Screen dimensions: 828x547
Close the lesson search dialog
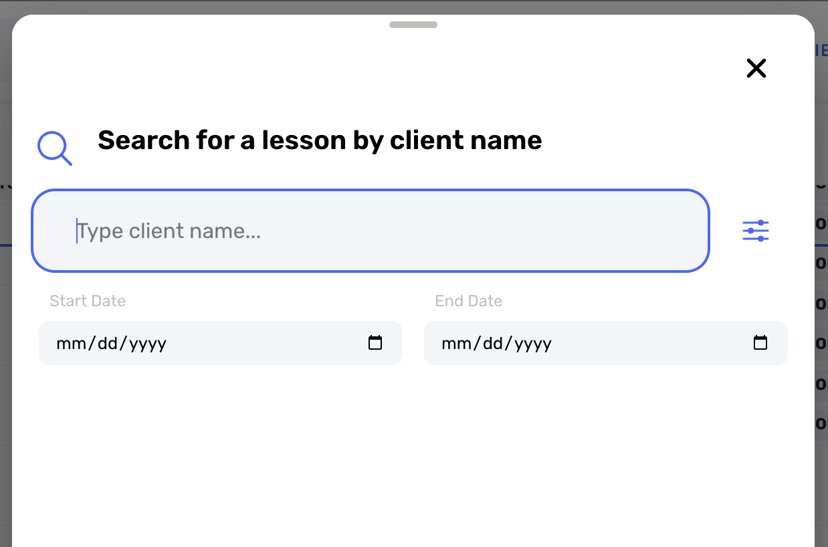pyautogui.click(x=756, y=68)
